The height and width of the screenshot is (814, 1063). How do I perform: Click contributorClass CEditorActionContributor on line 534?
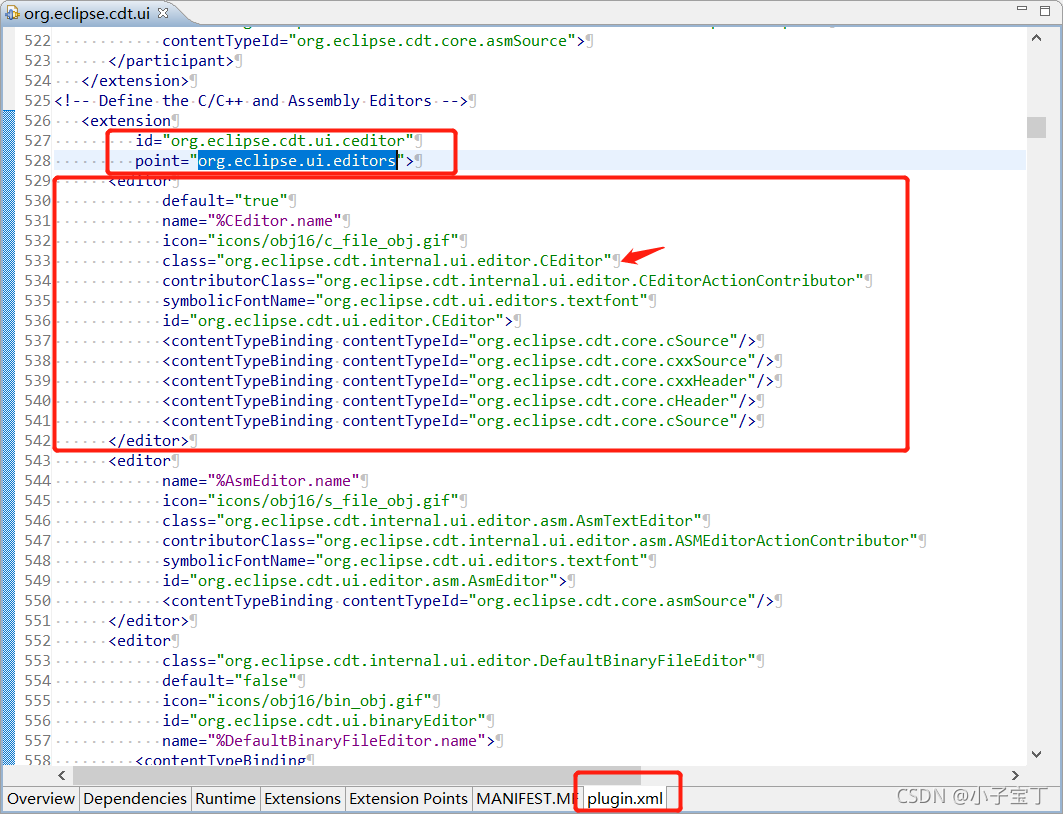pyautogui.click(x=513, y=281)
